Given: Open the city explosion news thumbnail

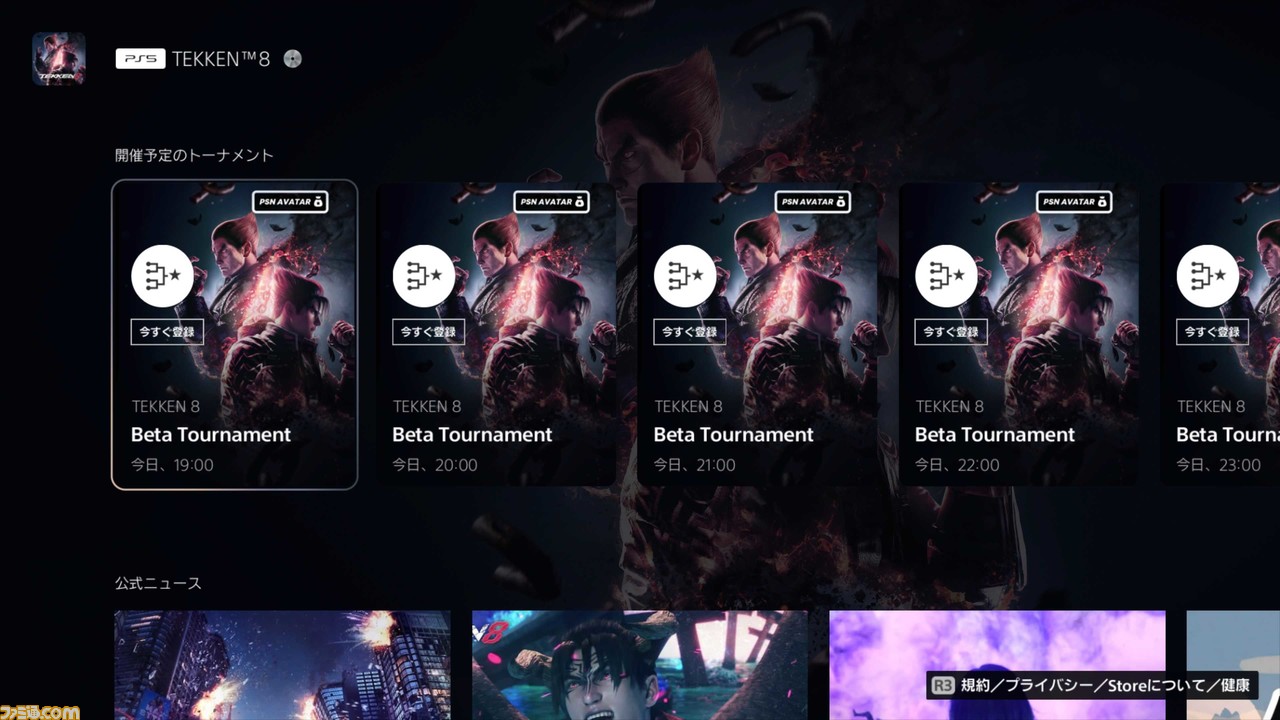Looking at the screenshot, I should coord(282,665).
